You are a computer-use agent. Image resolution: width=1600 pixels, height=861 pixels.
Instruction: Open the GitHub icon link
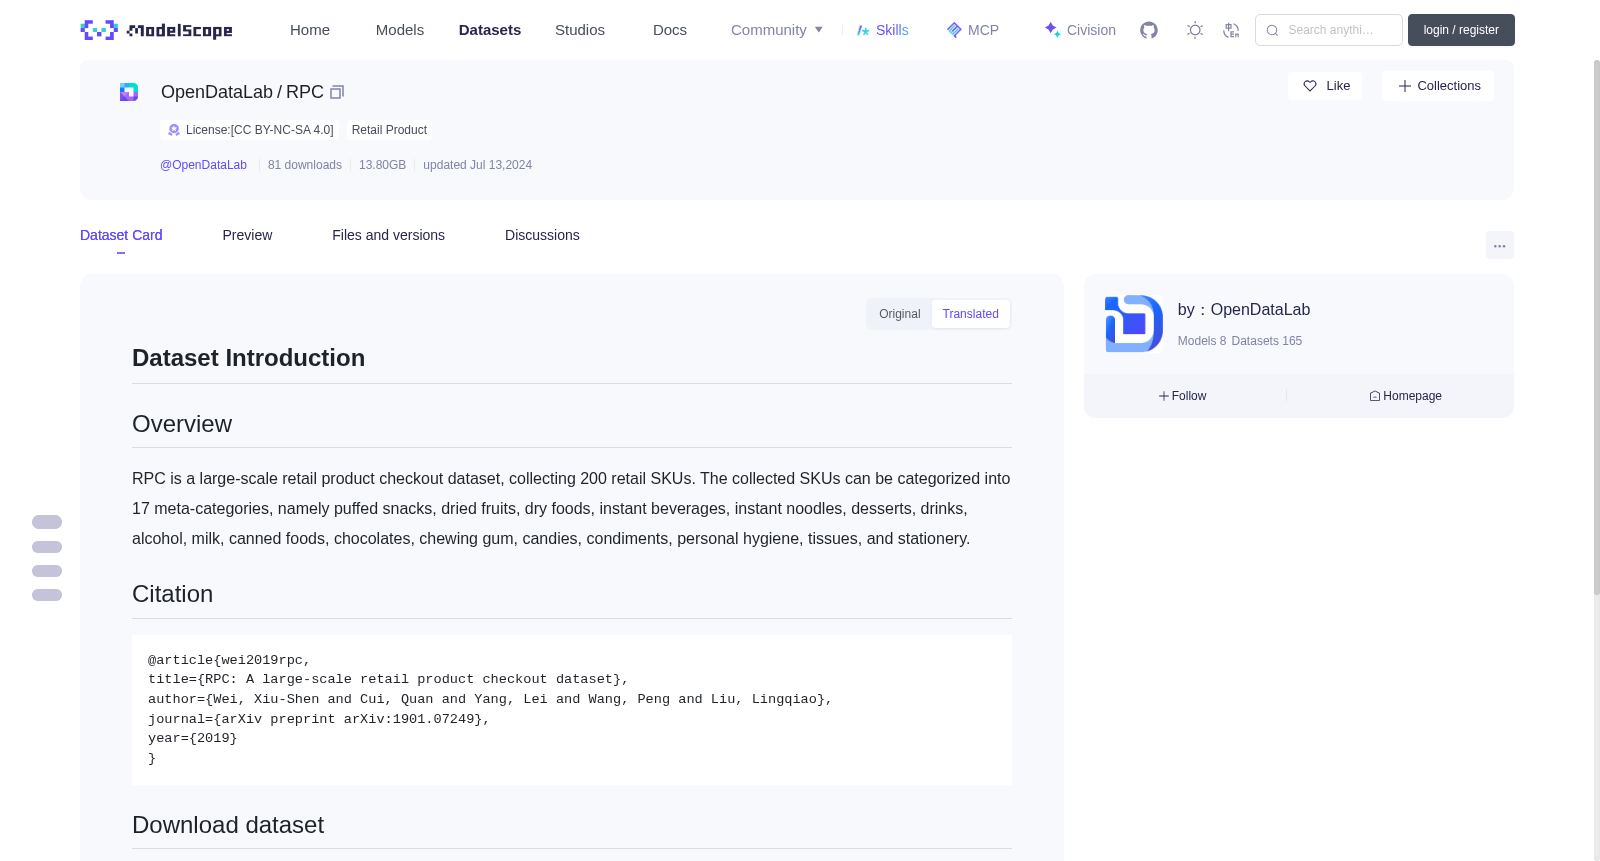click(x=1149, y=30)
